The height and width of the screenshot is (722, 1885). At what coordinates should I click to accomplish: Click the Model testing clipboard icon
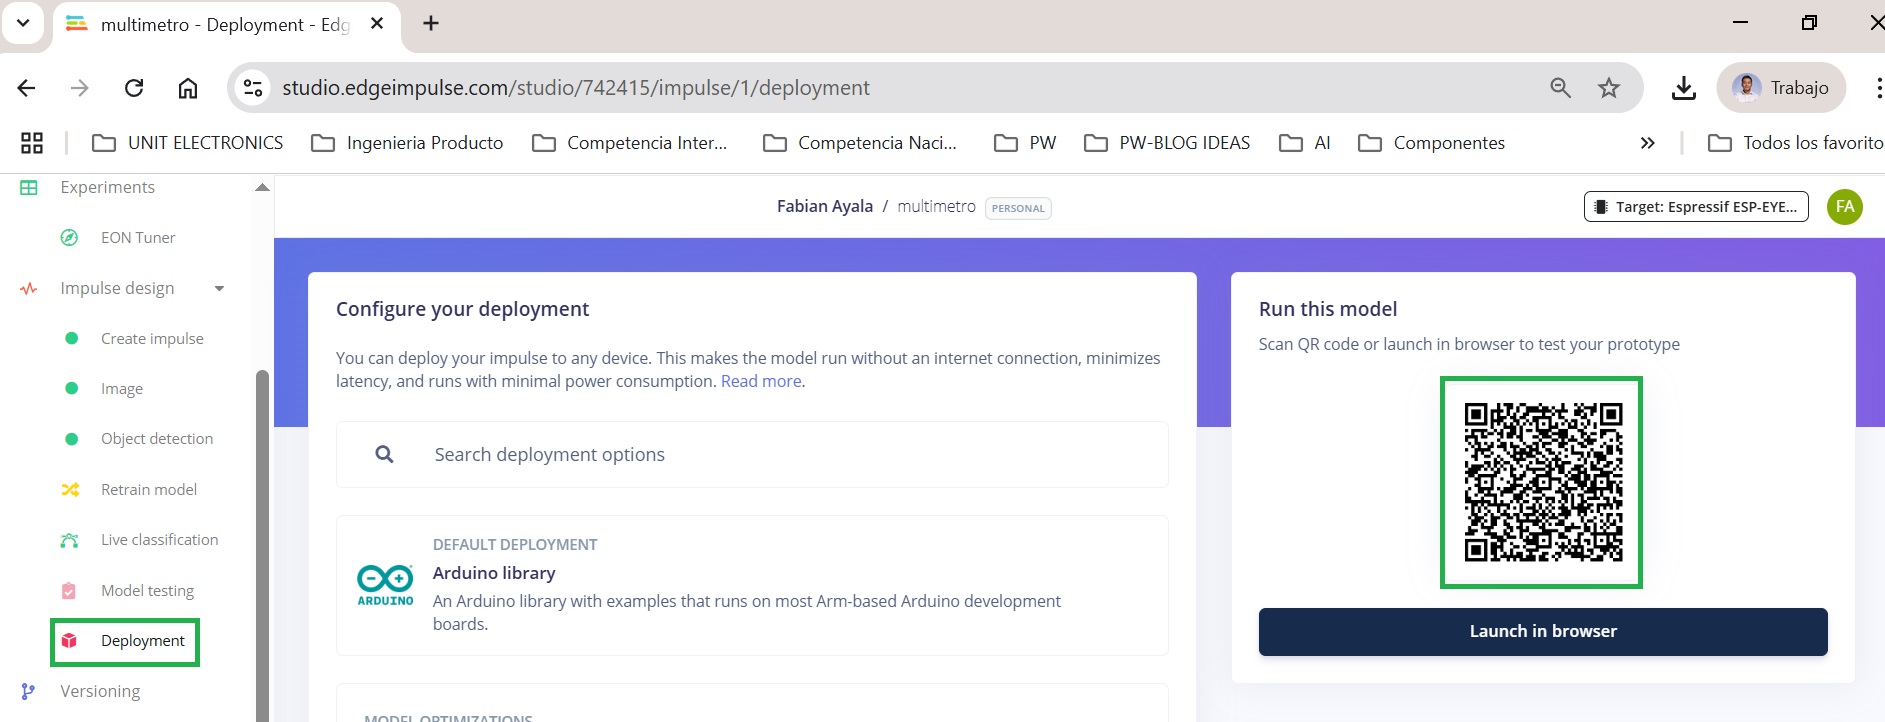pyautogui.click(x=69, y=590)
